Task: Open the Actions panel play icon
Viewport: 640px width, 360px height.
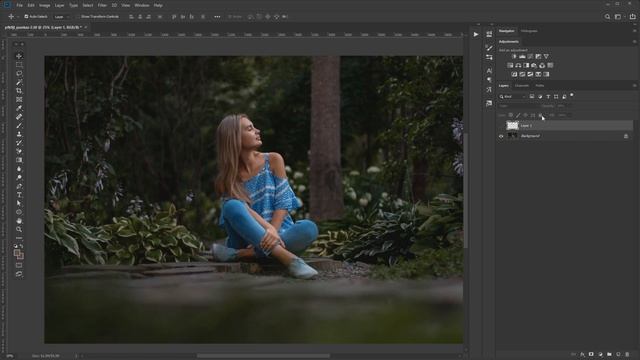Action: coord(476,35)
